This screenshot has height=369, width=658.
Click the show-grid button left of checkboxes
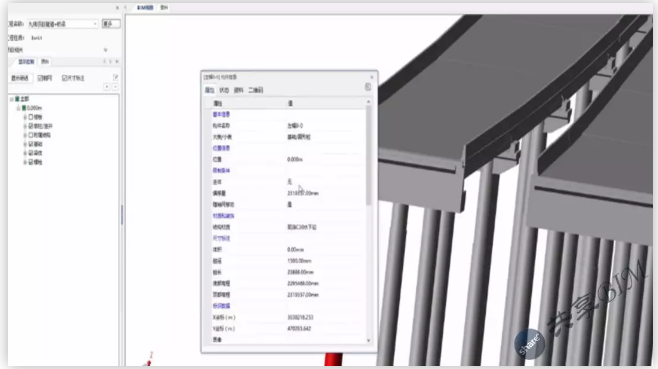pyautogui.click(x=20, y=78)
